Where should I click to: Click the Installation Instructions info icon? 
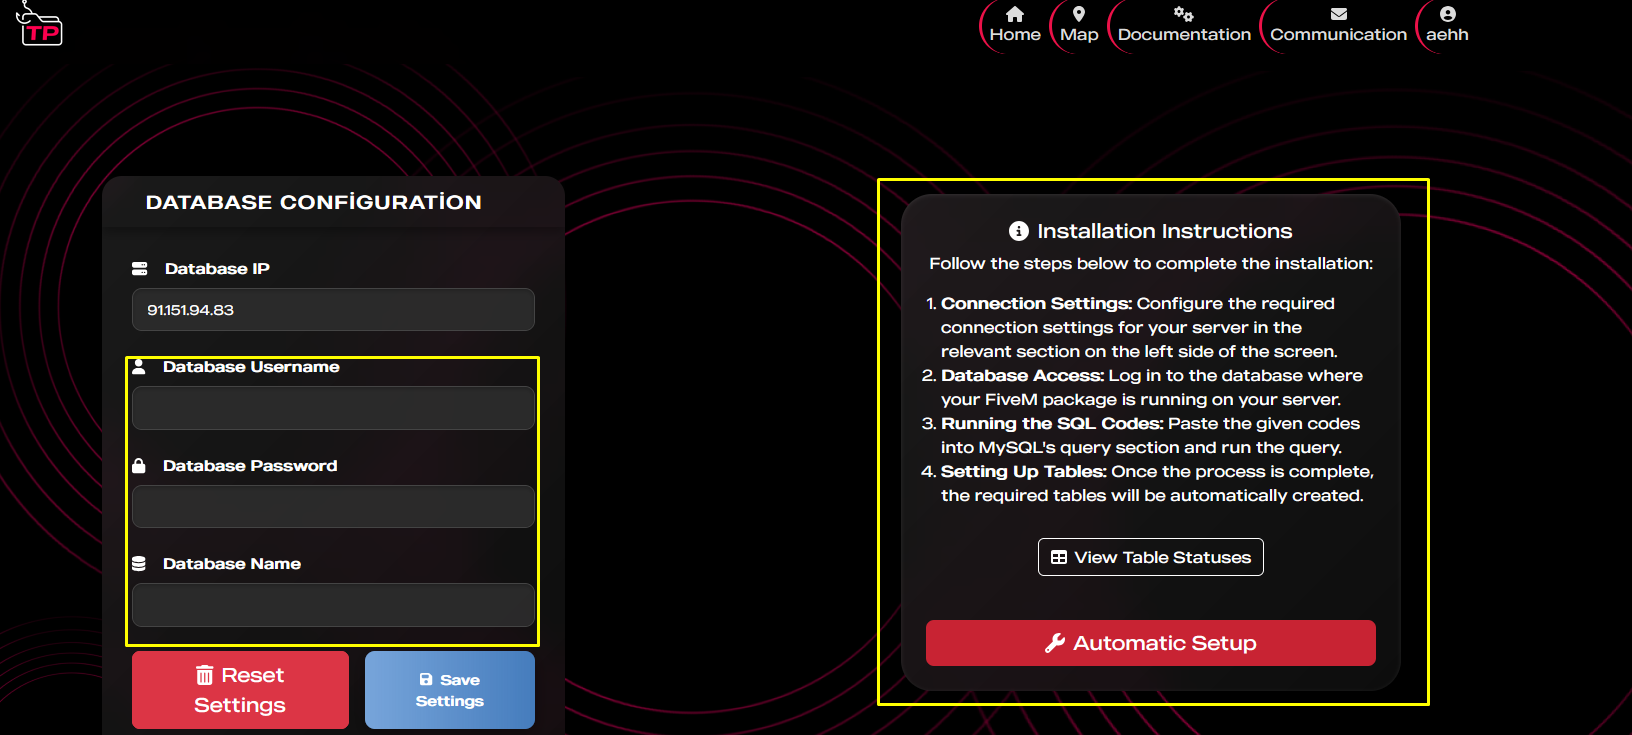(x=1019, y=231)
